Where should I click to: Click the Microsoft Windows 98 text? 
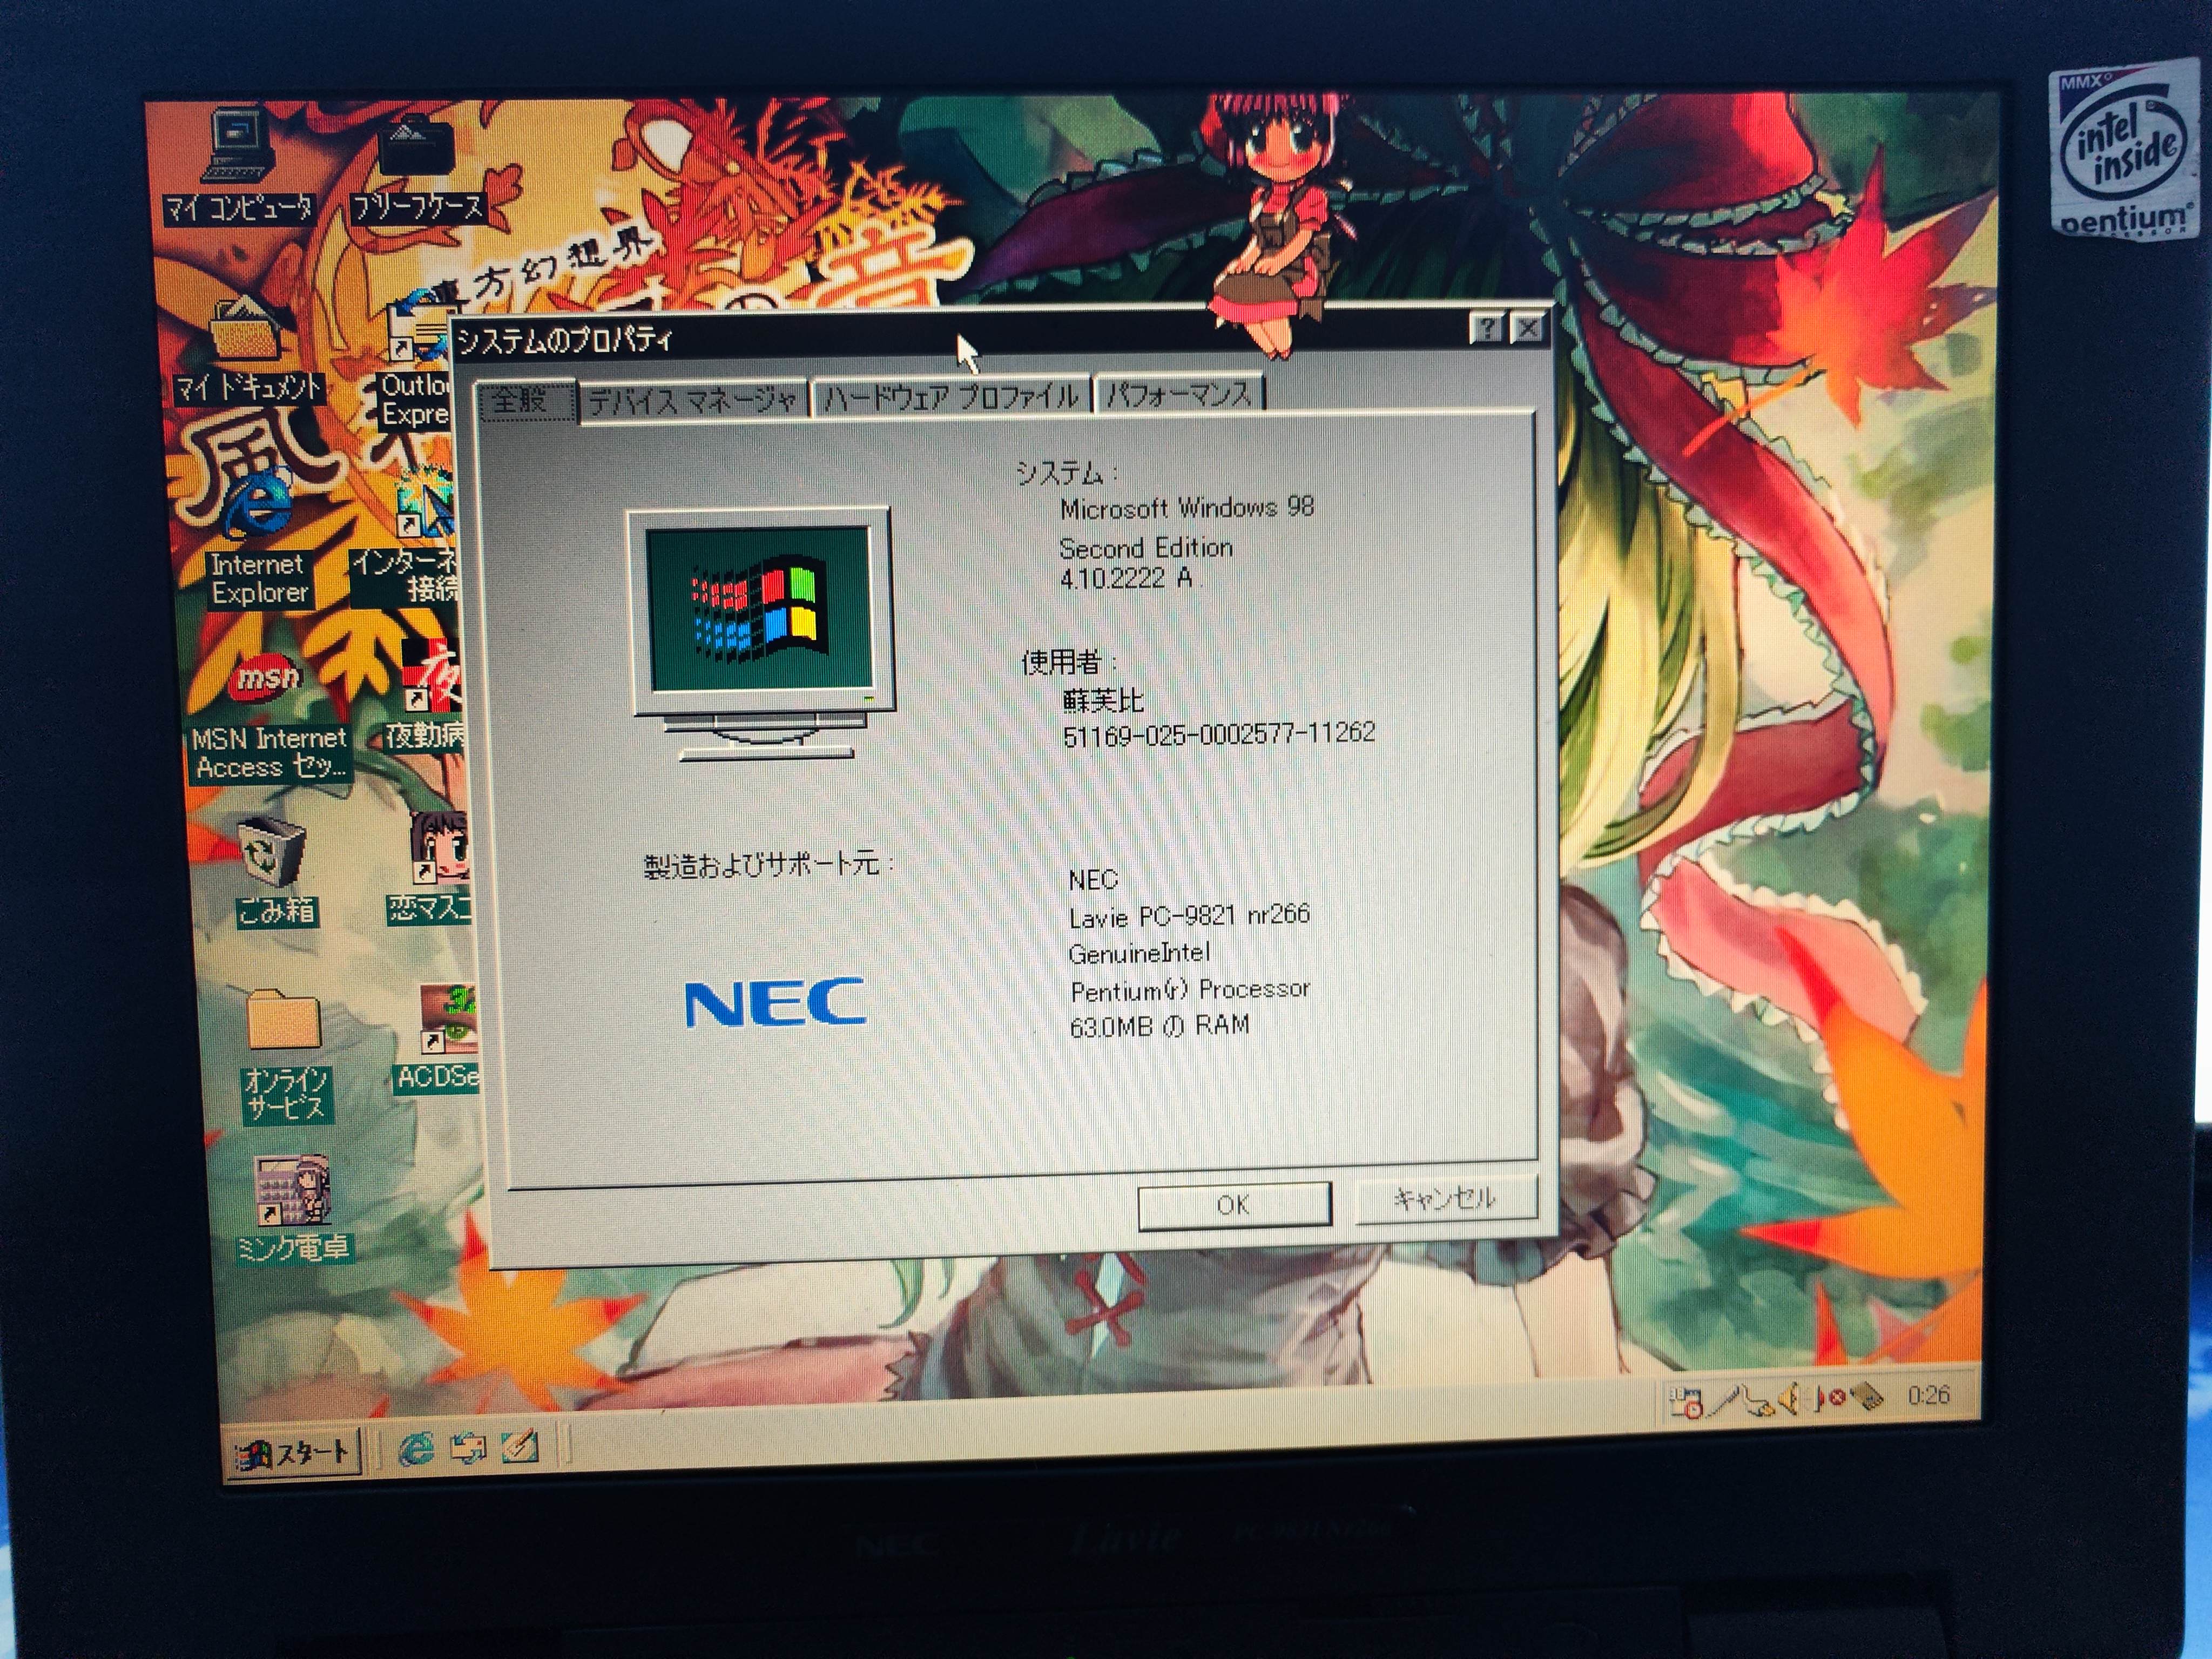point(1187,508)
